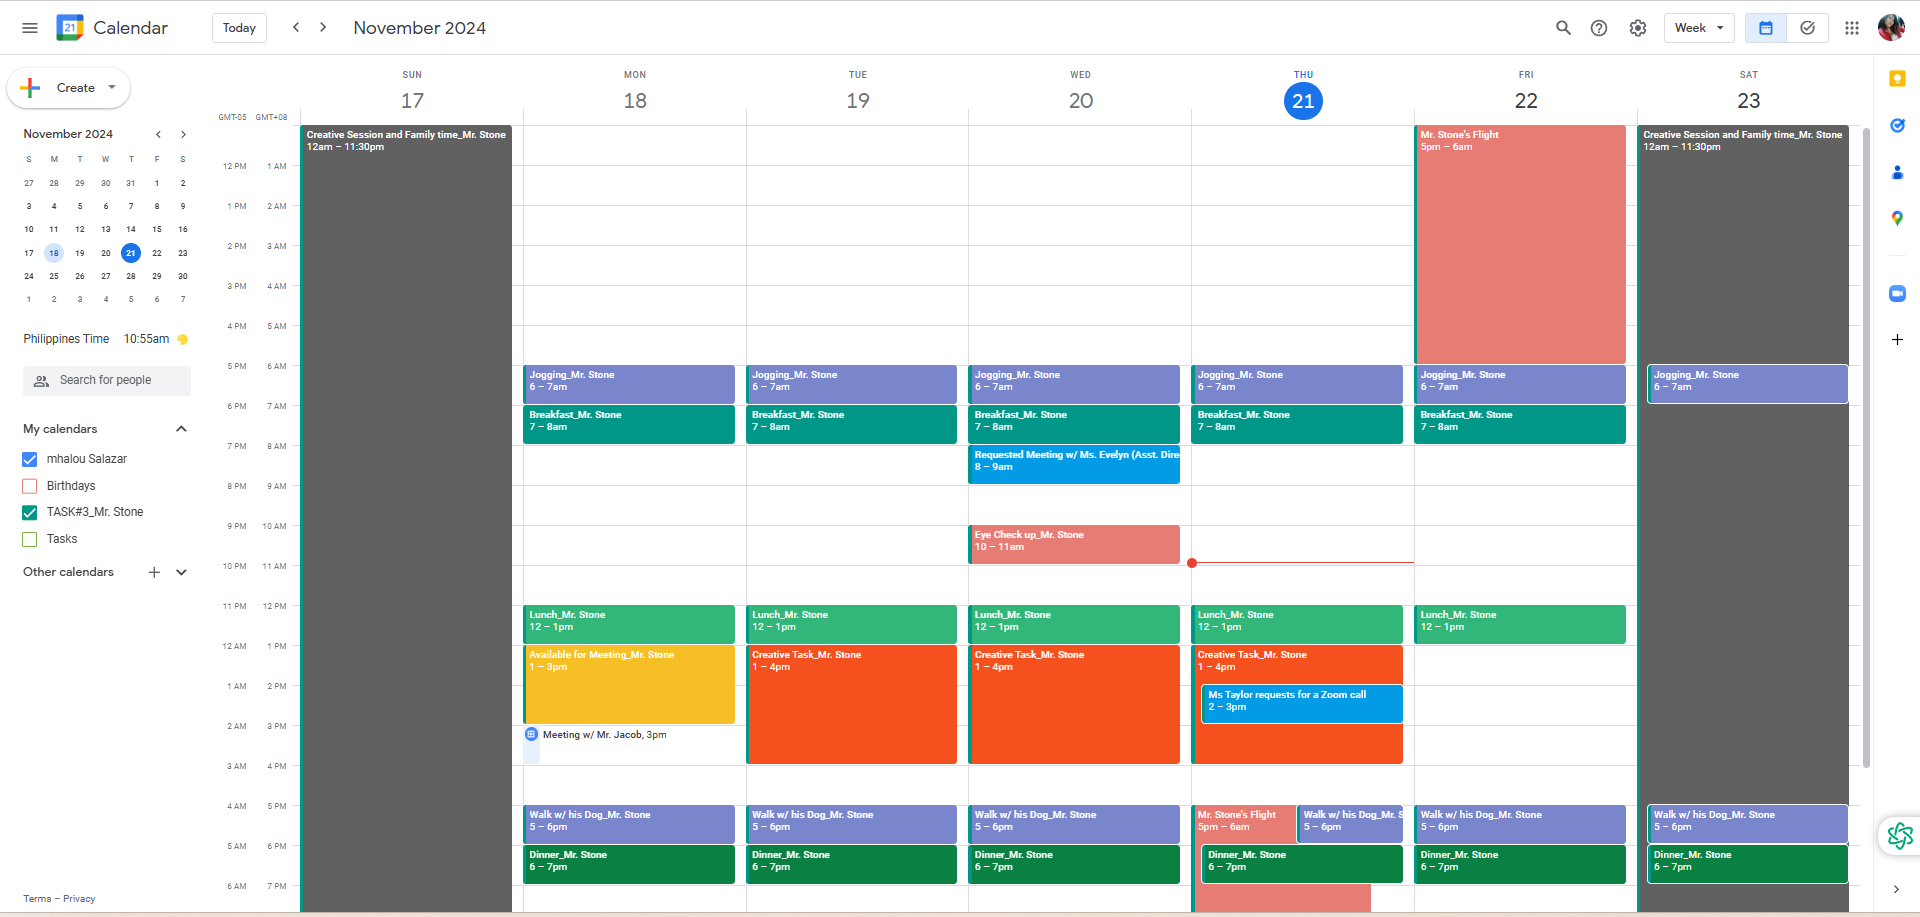Open Saturday Dinner_Mr. Stone event

1747,864
